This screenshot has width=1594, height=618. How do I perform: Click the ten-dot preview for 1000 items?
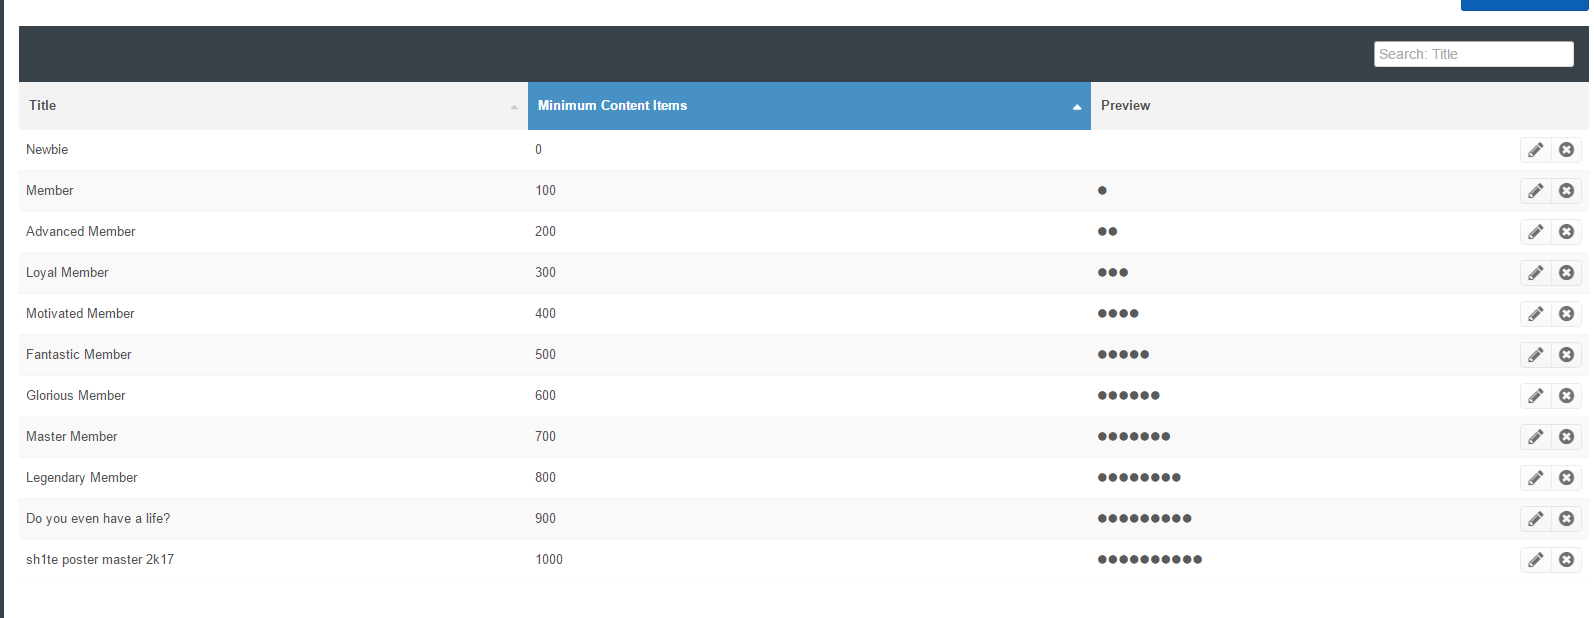1150,559
